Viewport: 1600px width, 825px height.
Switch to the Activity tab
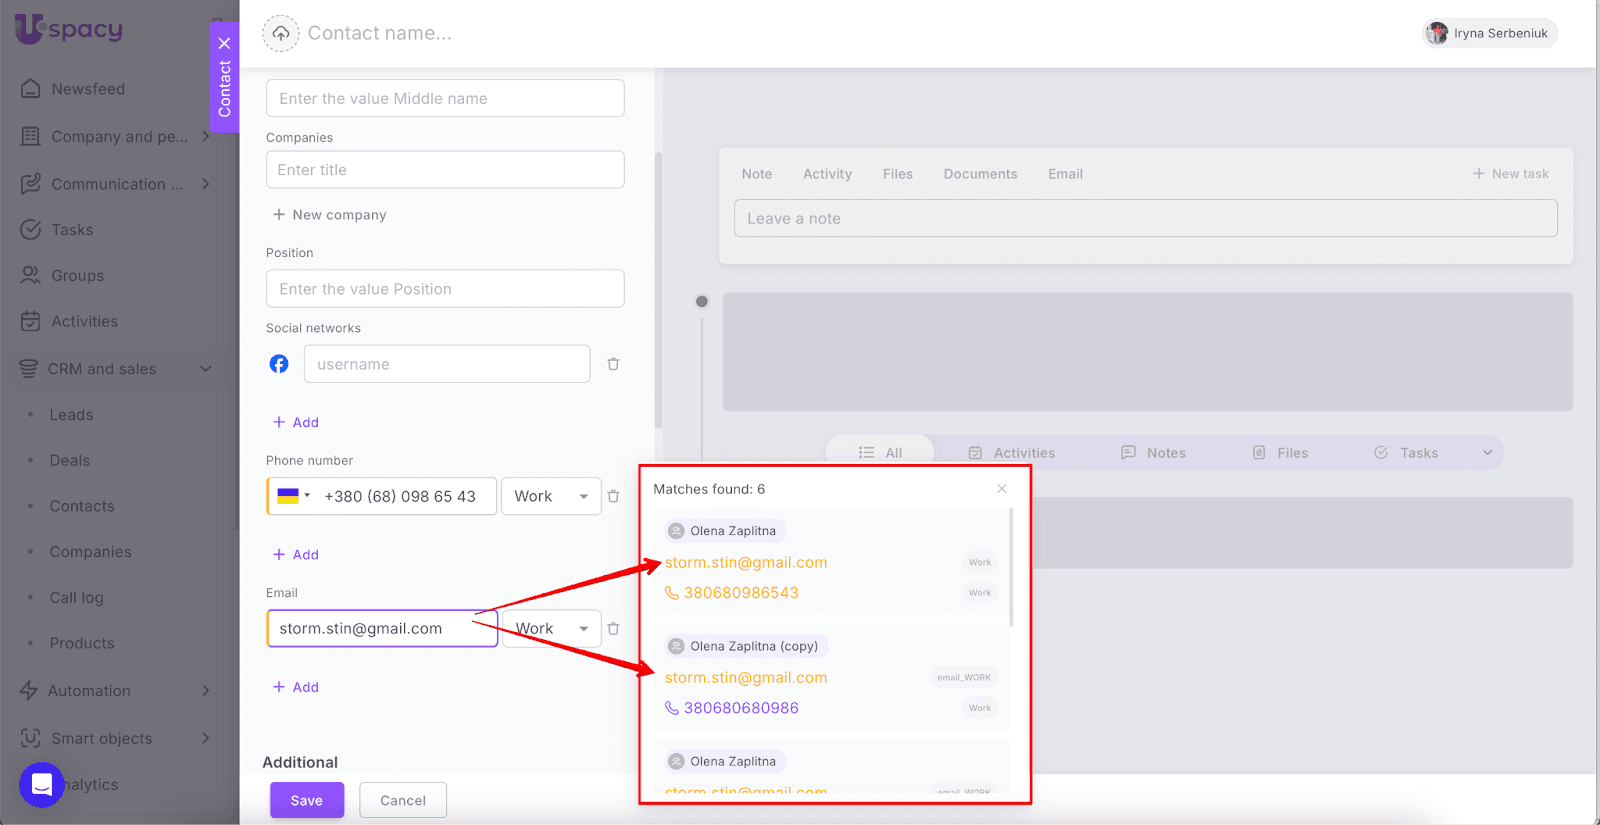click(x=827, y=174)
